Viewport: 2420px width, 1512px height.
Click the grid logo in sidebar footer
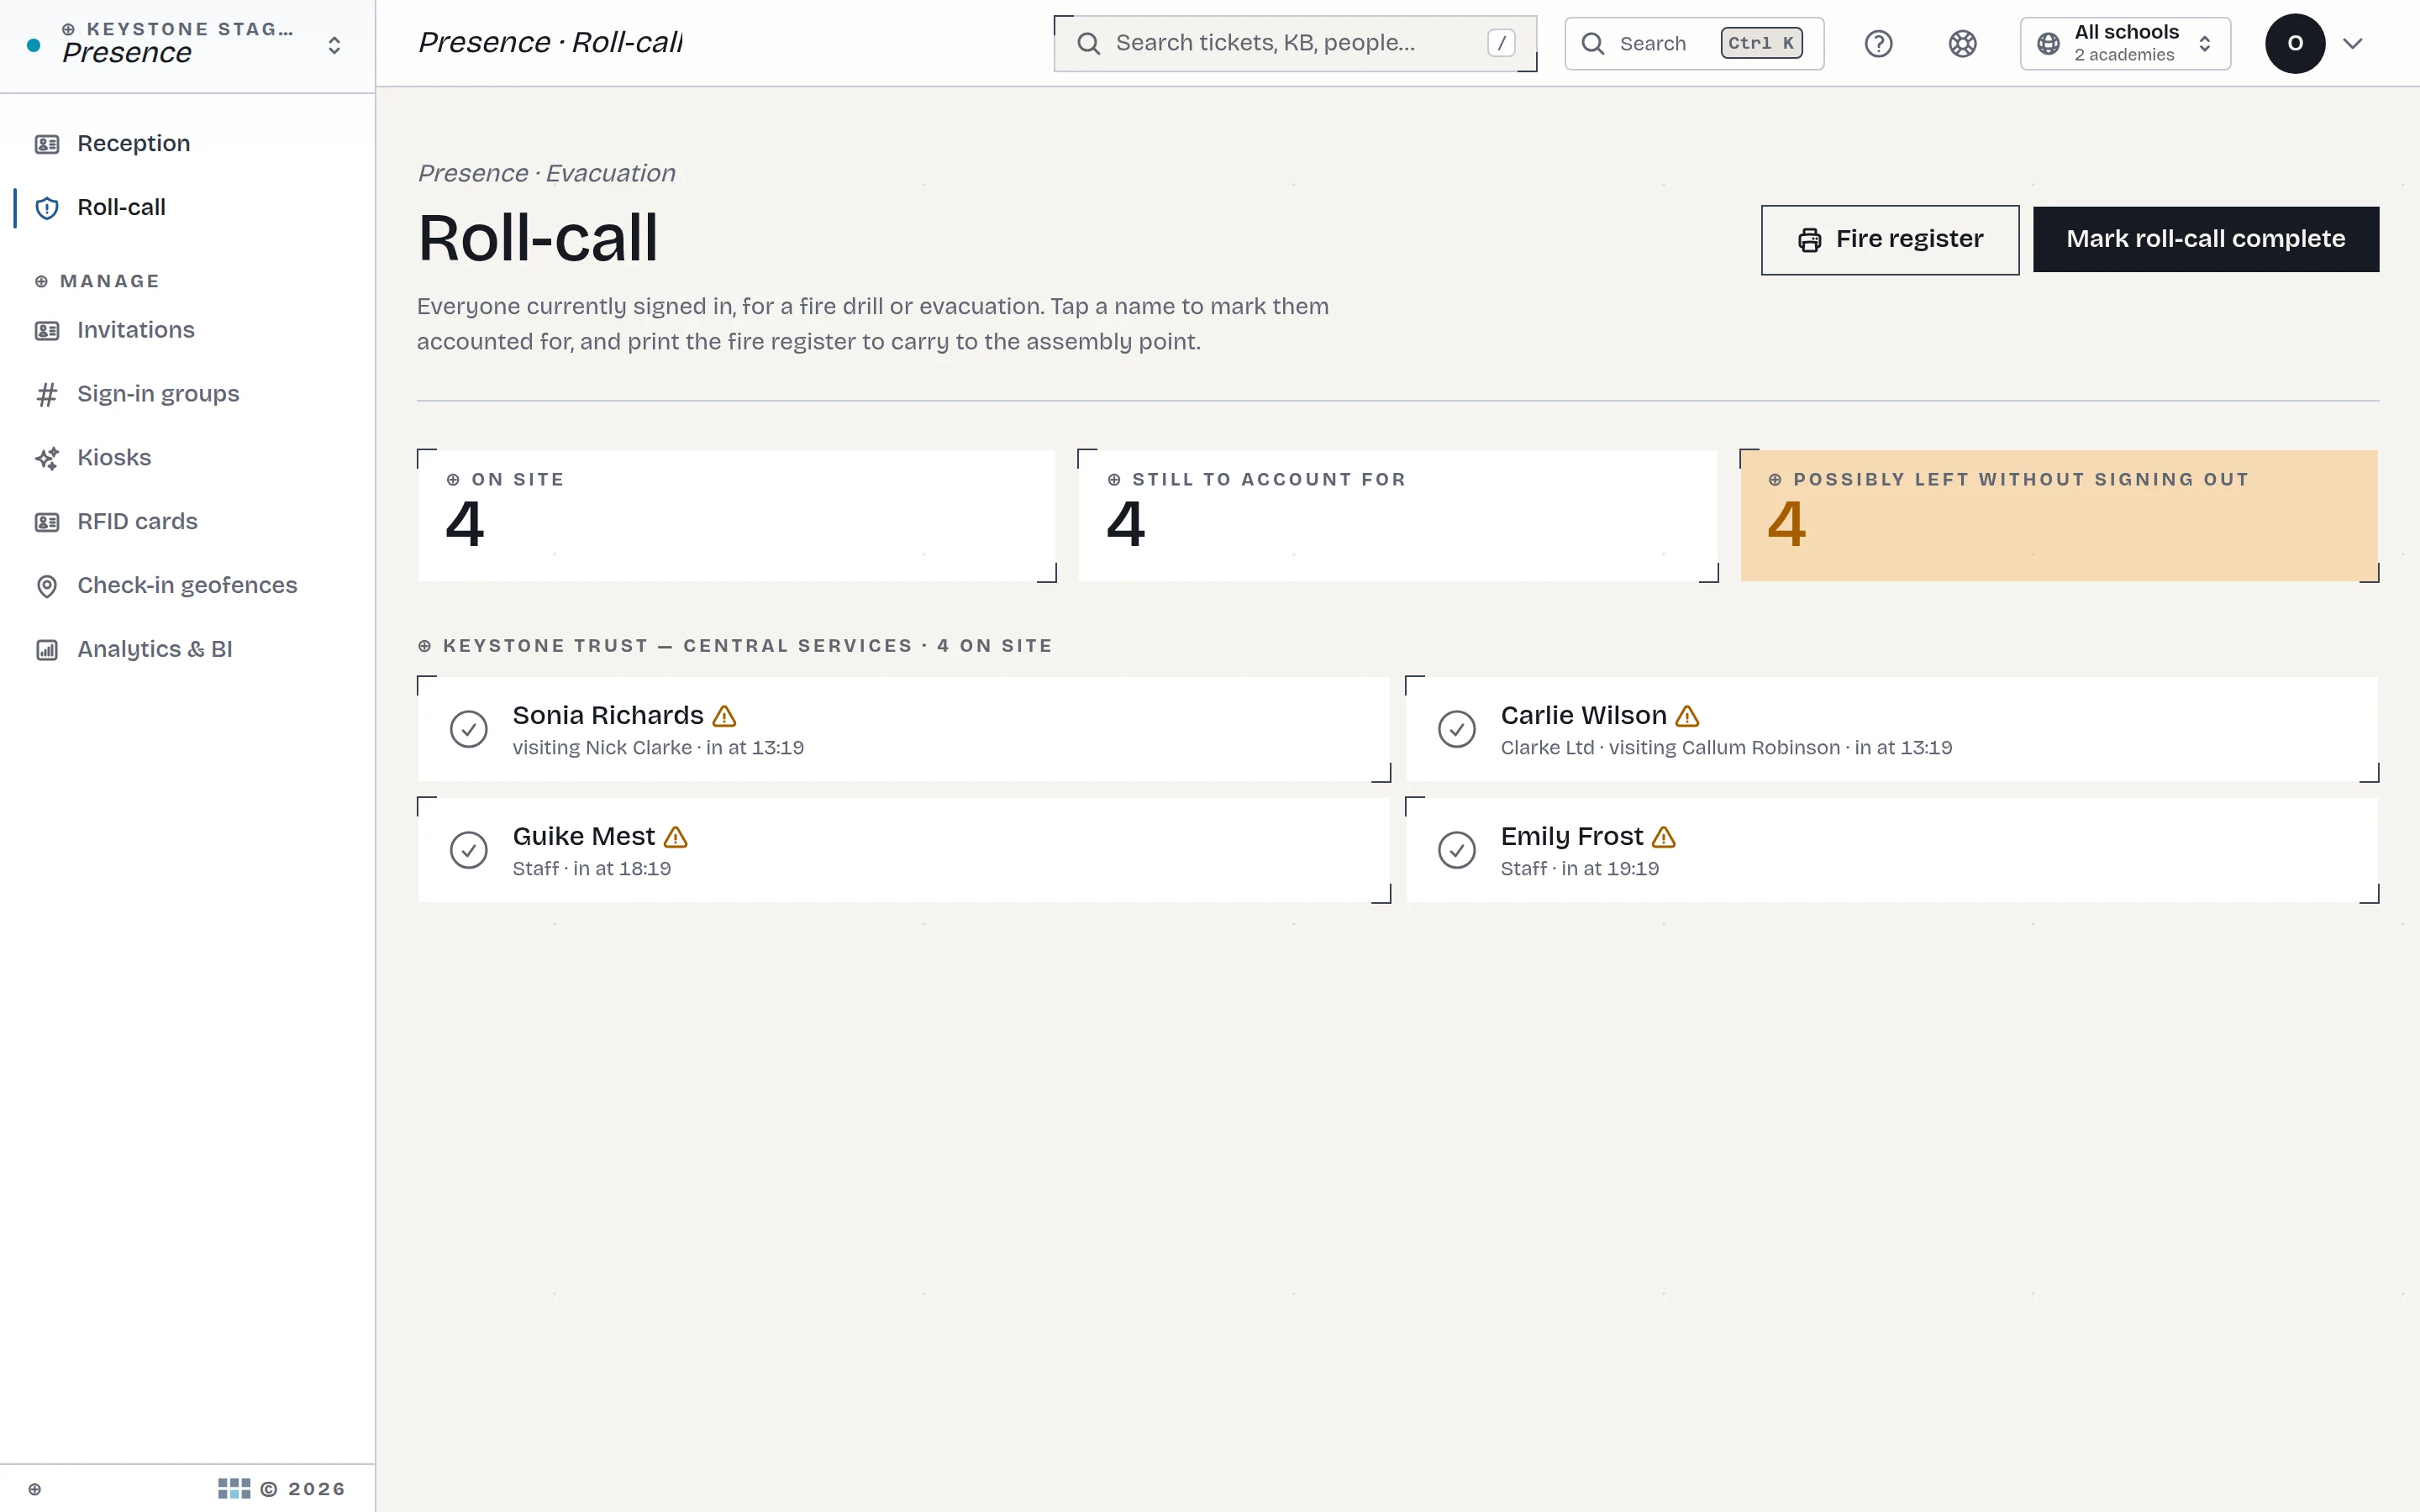234,1489
